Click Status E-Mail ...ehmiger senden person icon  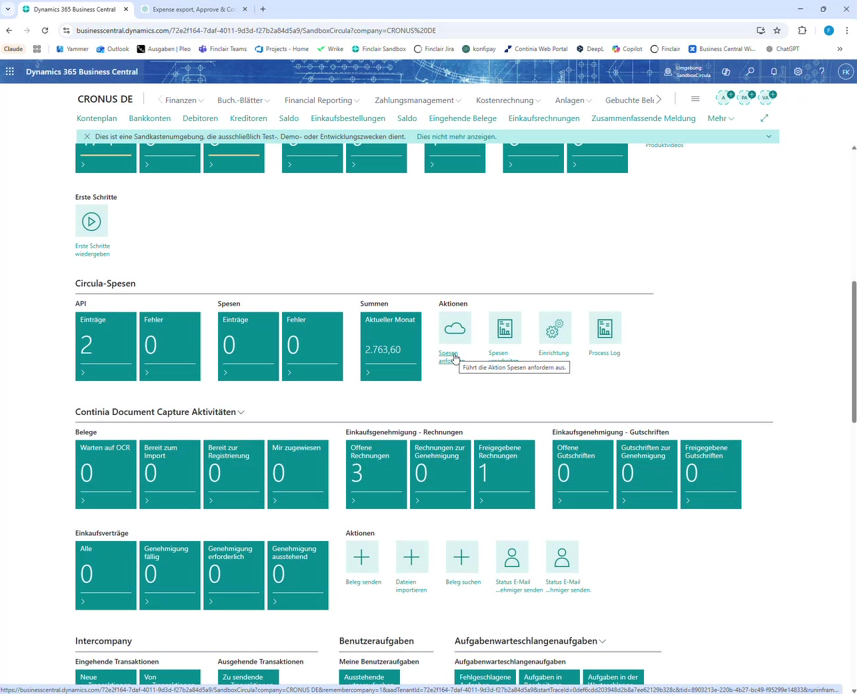click(x=512, y=557)
